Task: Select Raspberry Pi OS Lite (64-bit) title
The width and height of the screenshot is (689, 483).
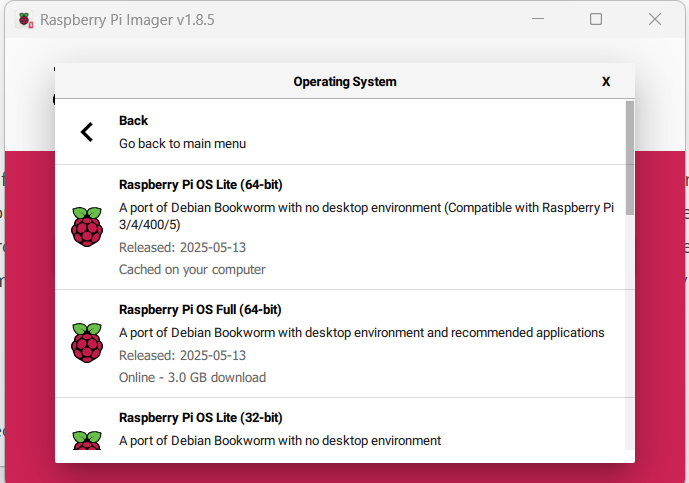Action: tap(200, 185)
